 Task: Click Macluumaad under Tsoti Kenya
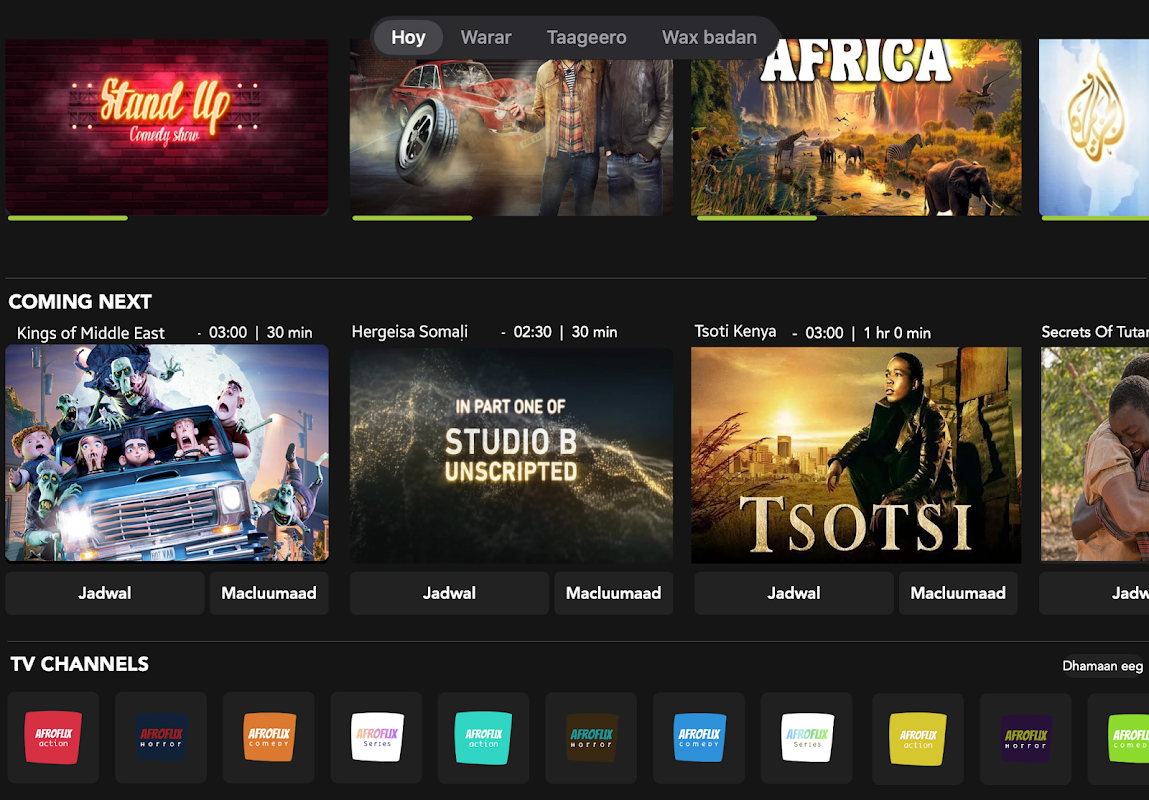point(958,593)
